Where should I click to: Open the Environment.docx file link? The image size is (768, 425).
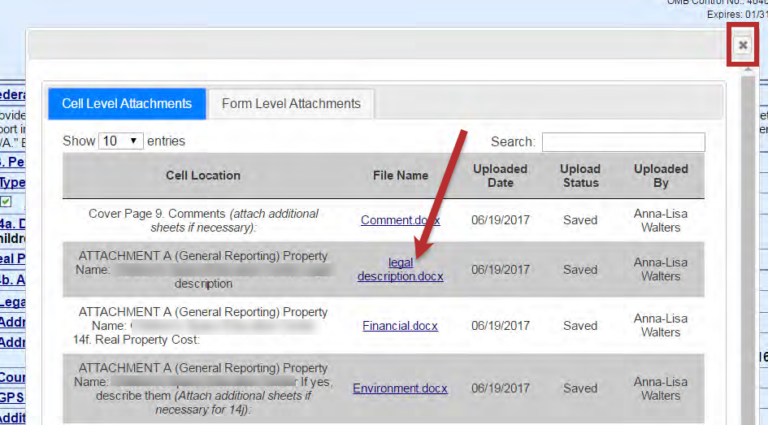click(x=400, y=388)
